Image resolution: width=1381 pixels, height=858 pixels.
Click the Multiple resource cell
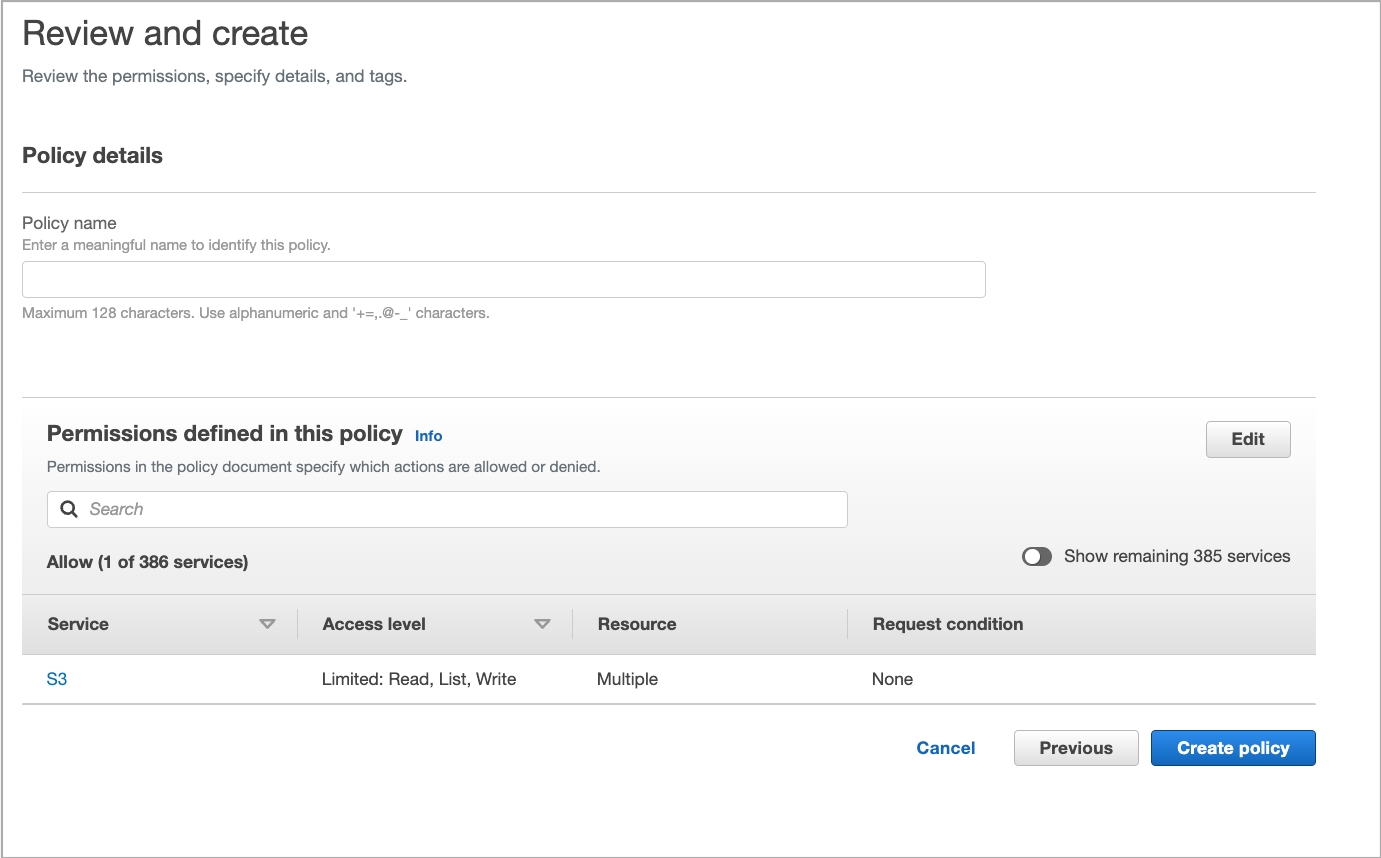tap(627, 679)
